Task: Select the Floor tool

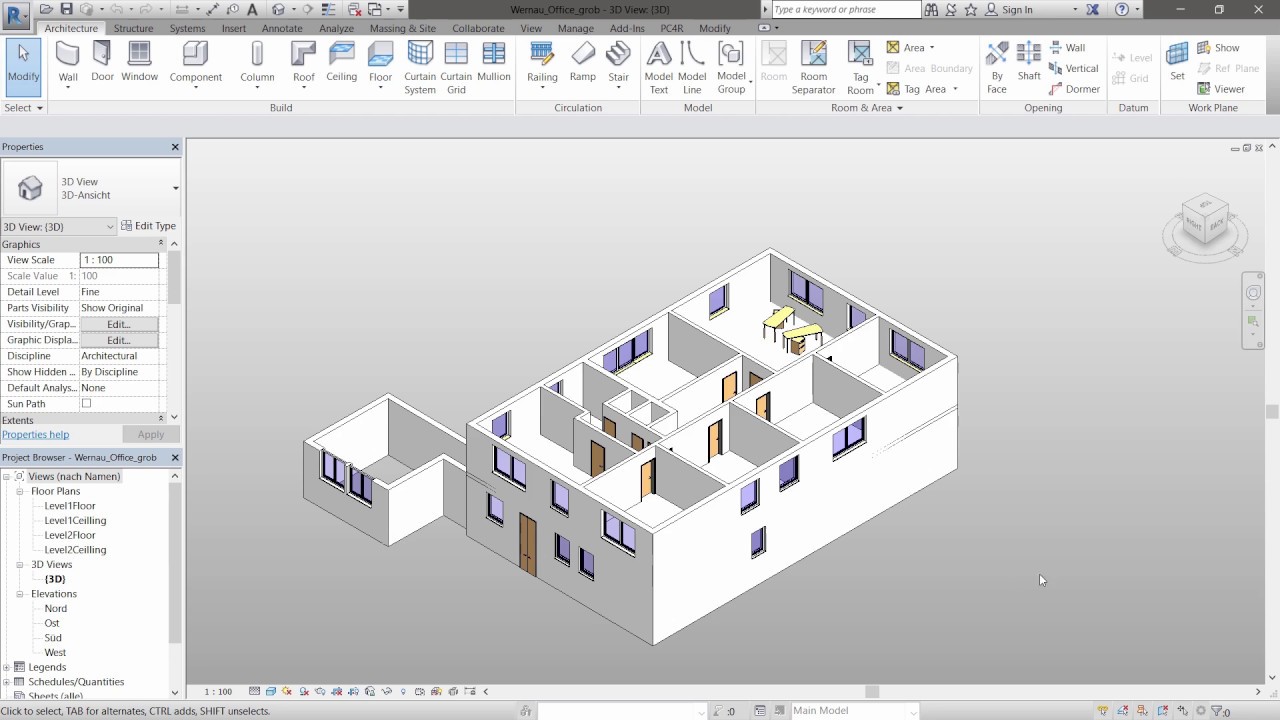Action: pyautogui.click(x=381, y=64)
